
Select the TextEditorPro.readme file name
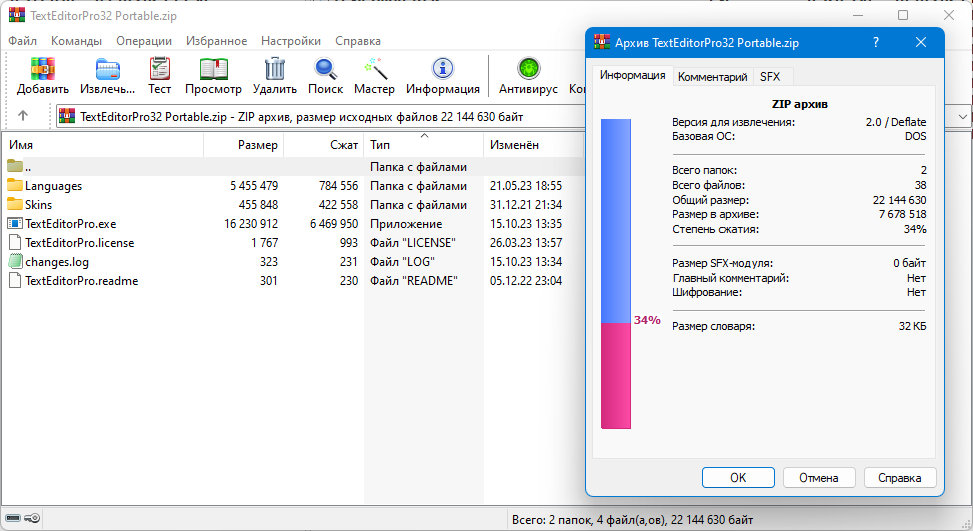tap(81, 281)
